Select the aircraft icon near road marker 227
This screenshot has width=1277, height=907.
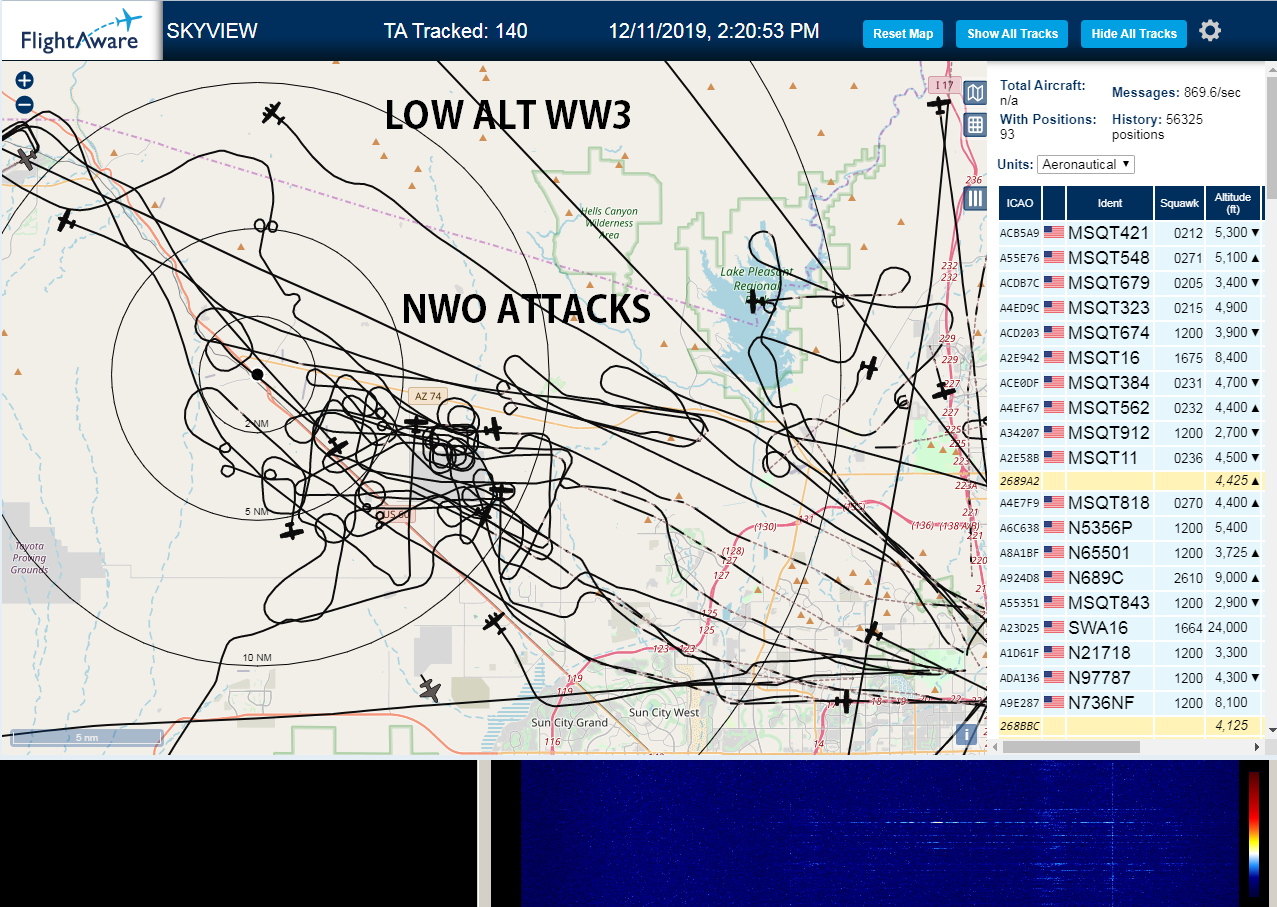coord(943,390)
